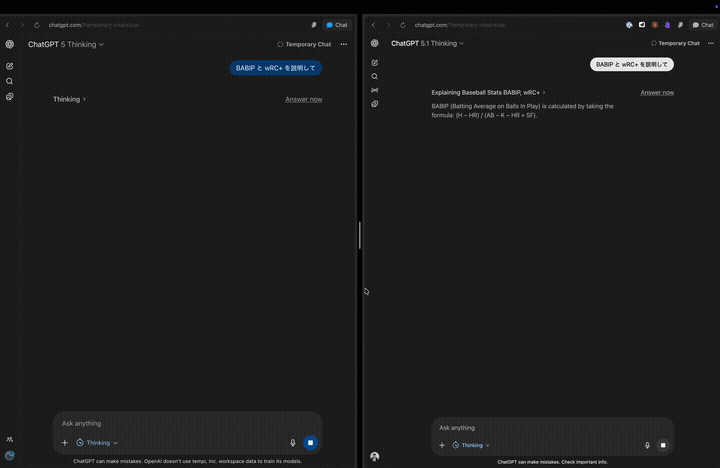
Task: Open the three-dots options menu in left window
Action: coord(344,44)
